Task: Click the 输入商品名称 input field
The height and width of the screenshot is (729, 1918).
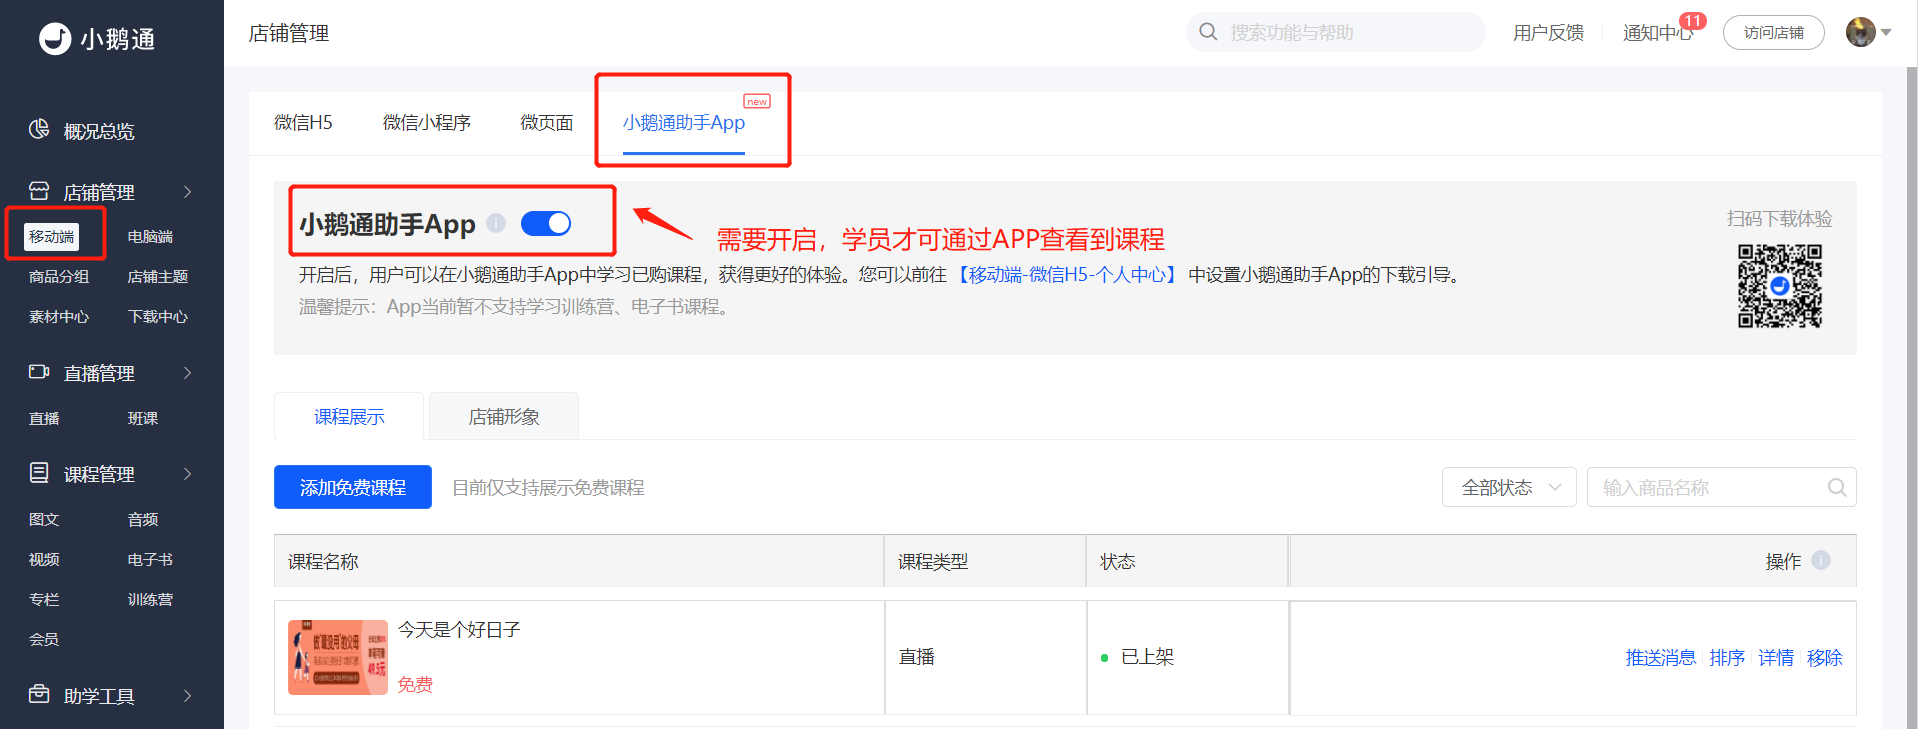Action: tap(1721, 487)
